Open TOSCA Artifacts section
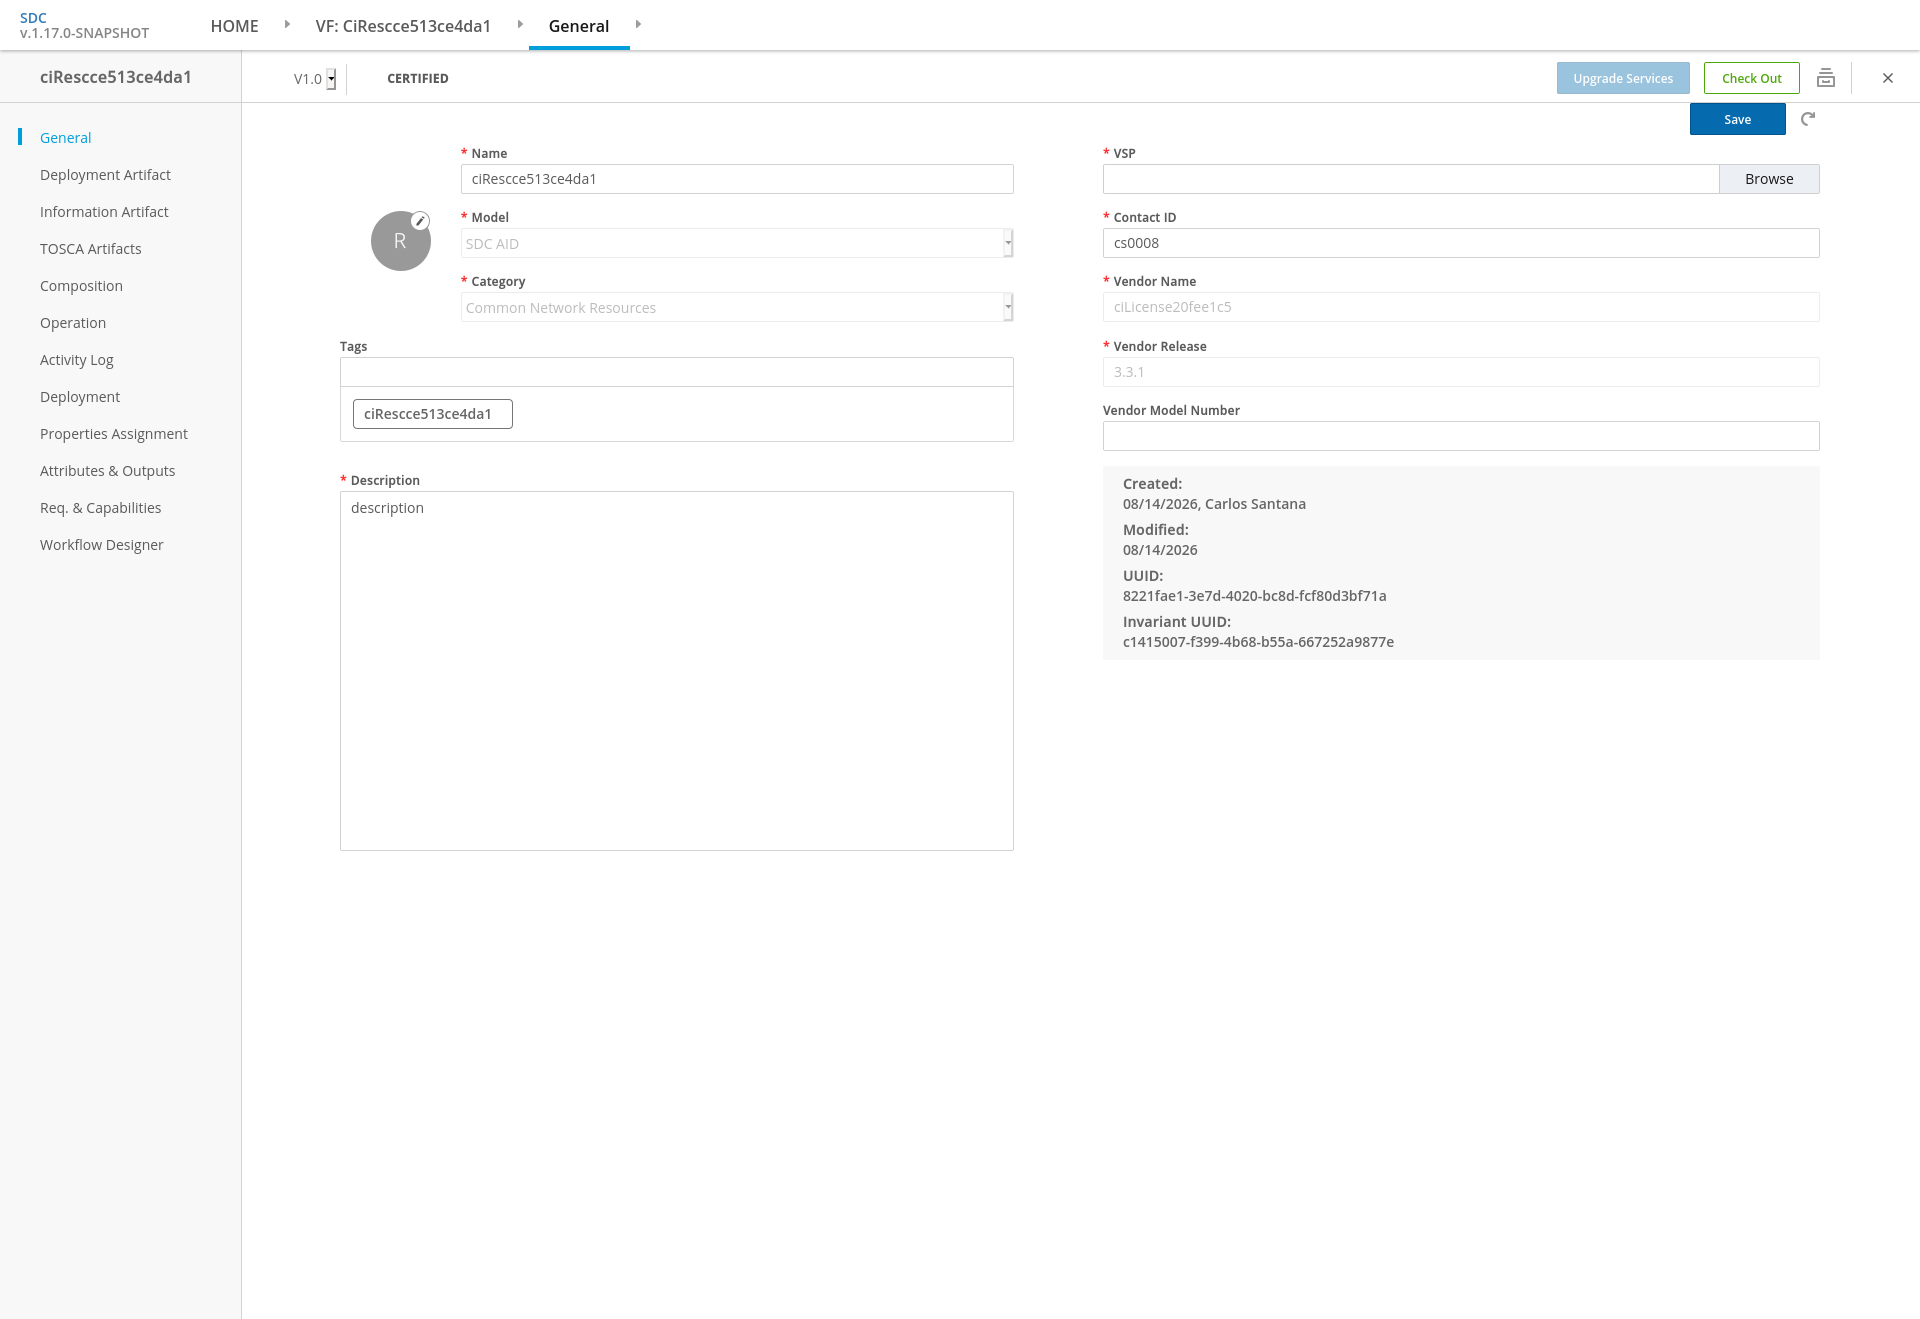 [91, 249]
